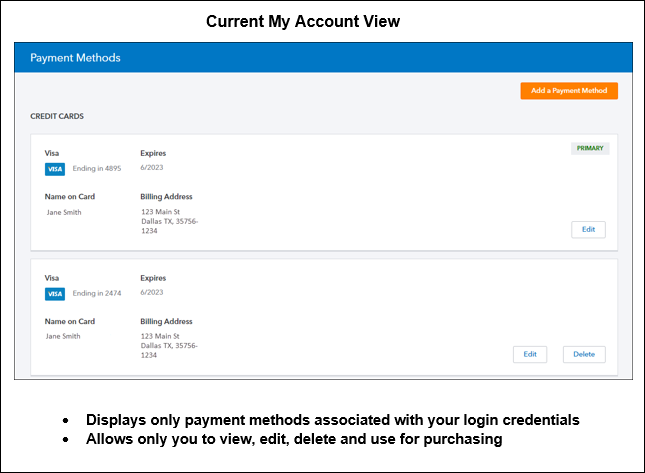Image resolution: width=645 pixels, height=473 pixels.
Task: Click the 'Current My Account View' title
Action: pyautogui.click(x=303, y=21)
